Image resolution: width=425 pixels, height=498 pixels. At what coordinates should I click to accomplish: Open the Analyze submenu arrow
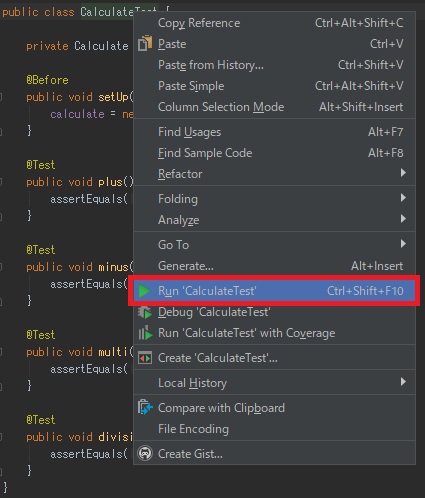(x=403, y=219)
